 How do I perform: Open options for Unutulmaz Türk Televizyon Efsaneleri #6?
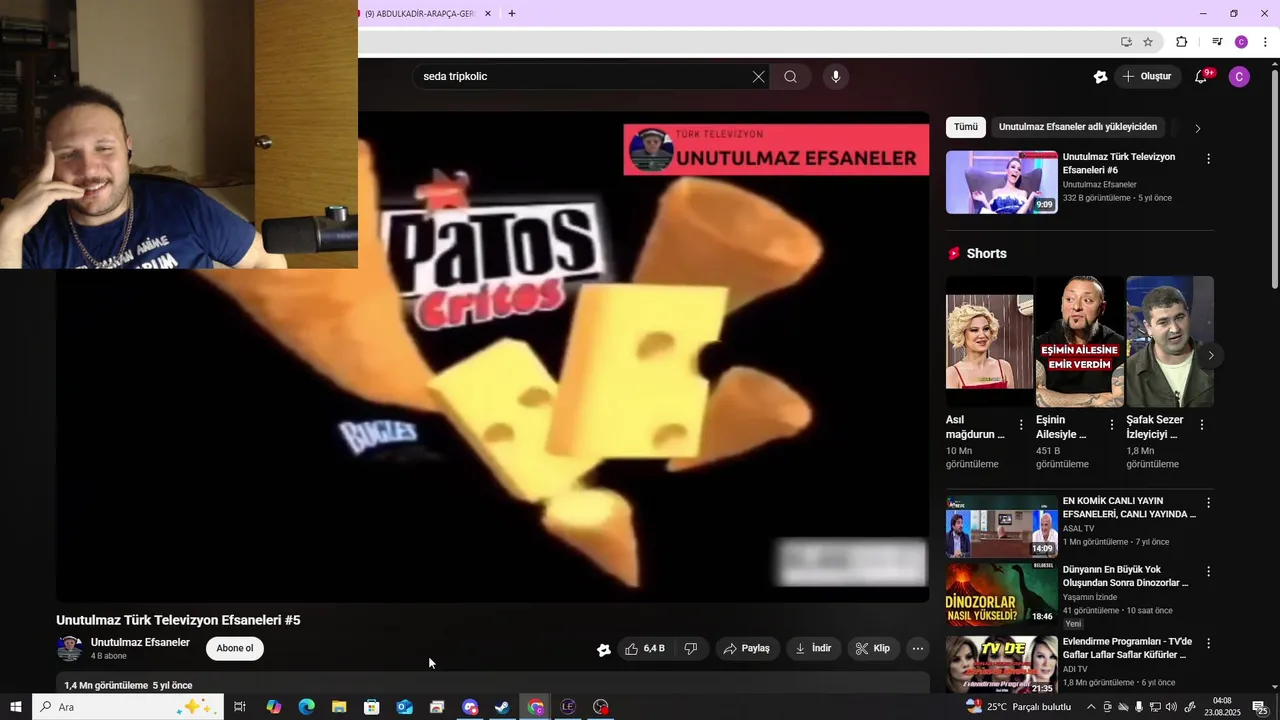coord(1208,159)
